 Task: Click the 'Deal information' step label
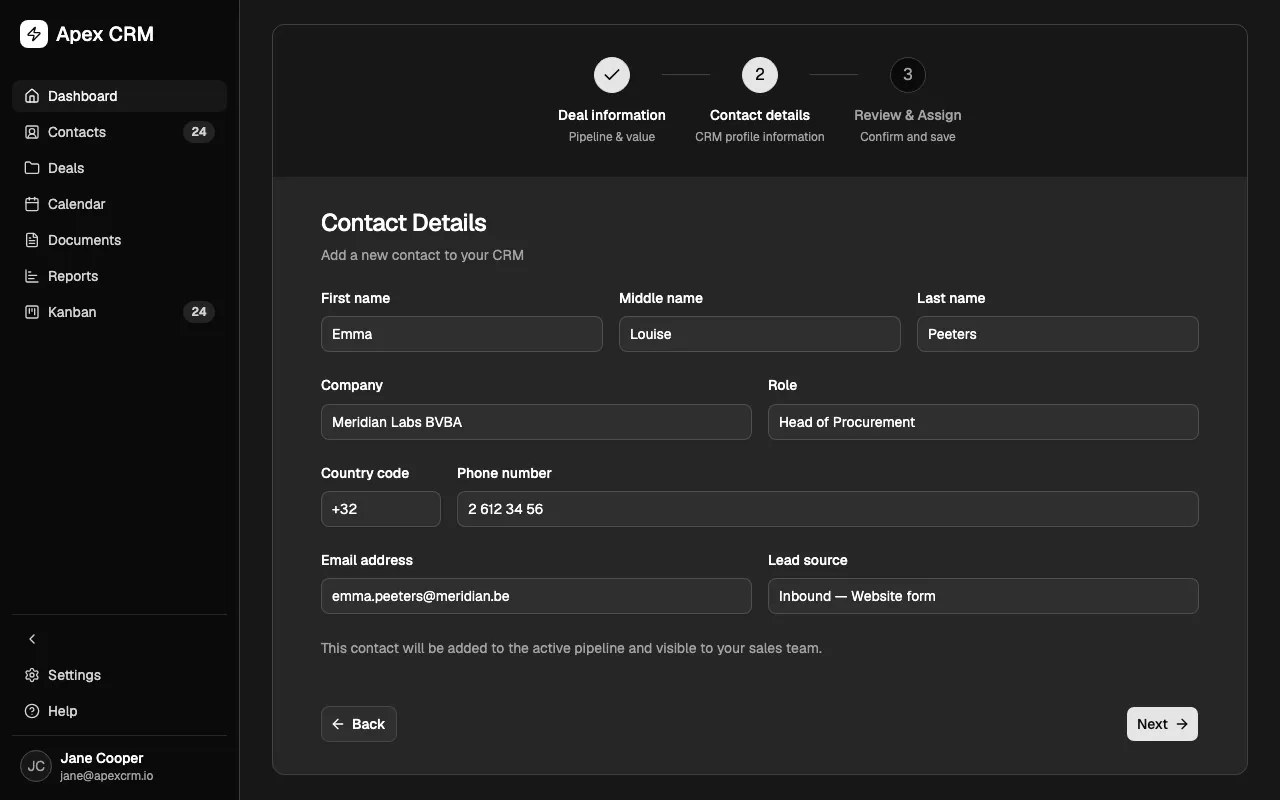coord(612,115)
